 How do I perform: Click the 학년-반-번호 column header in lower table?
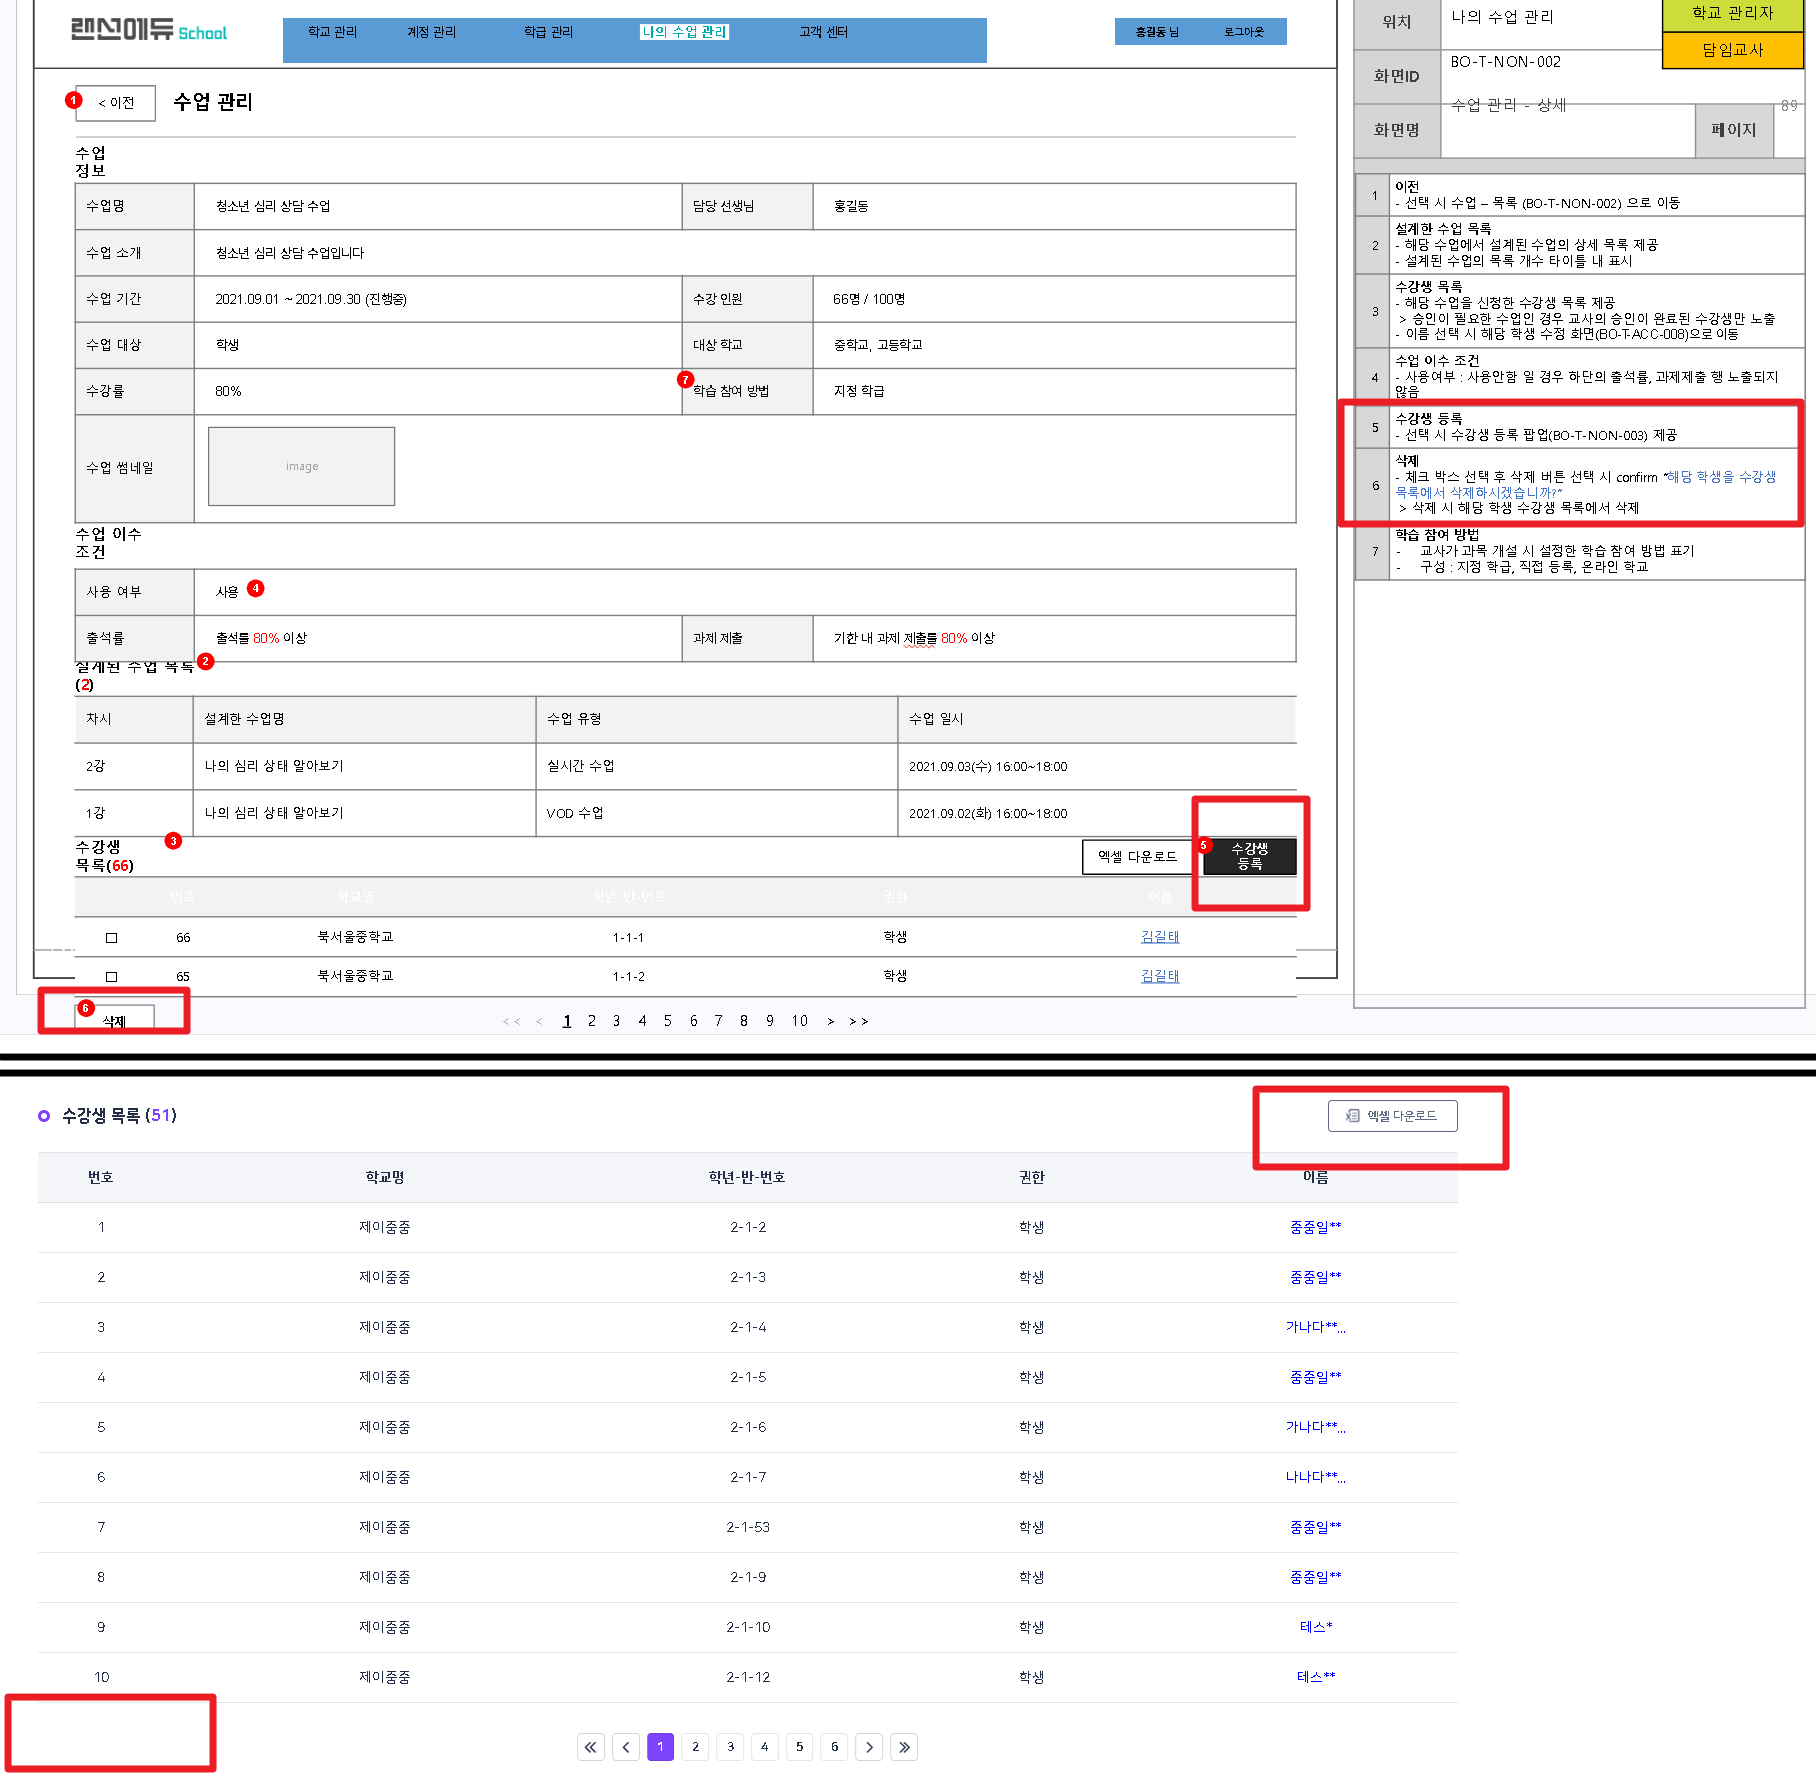747,1177
